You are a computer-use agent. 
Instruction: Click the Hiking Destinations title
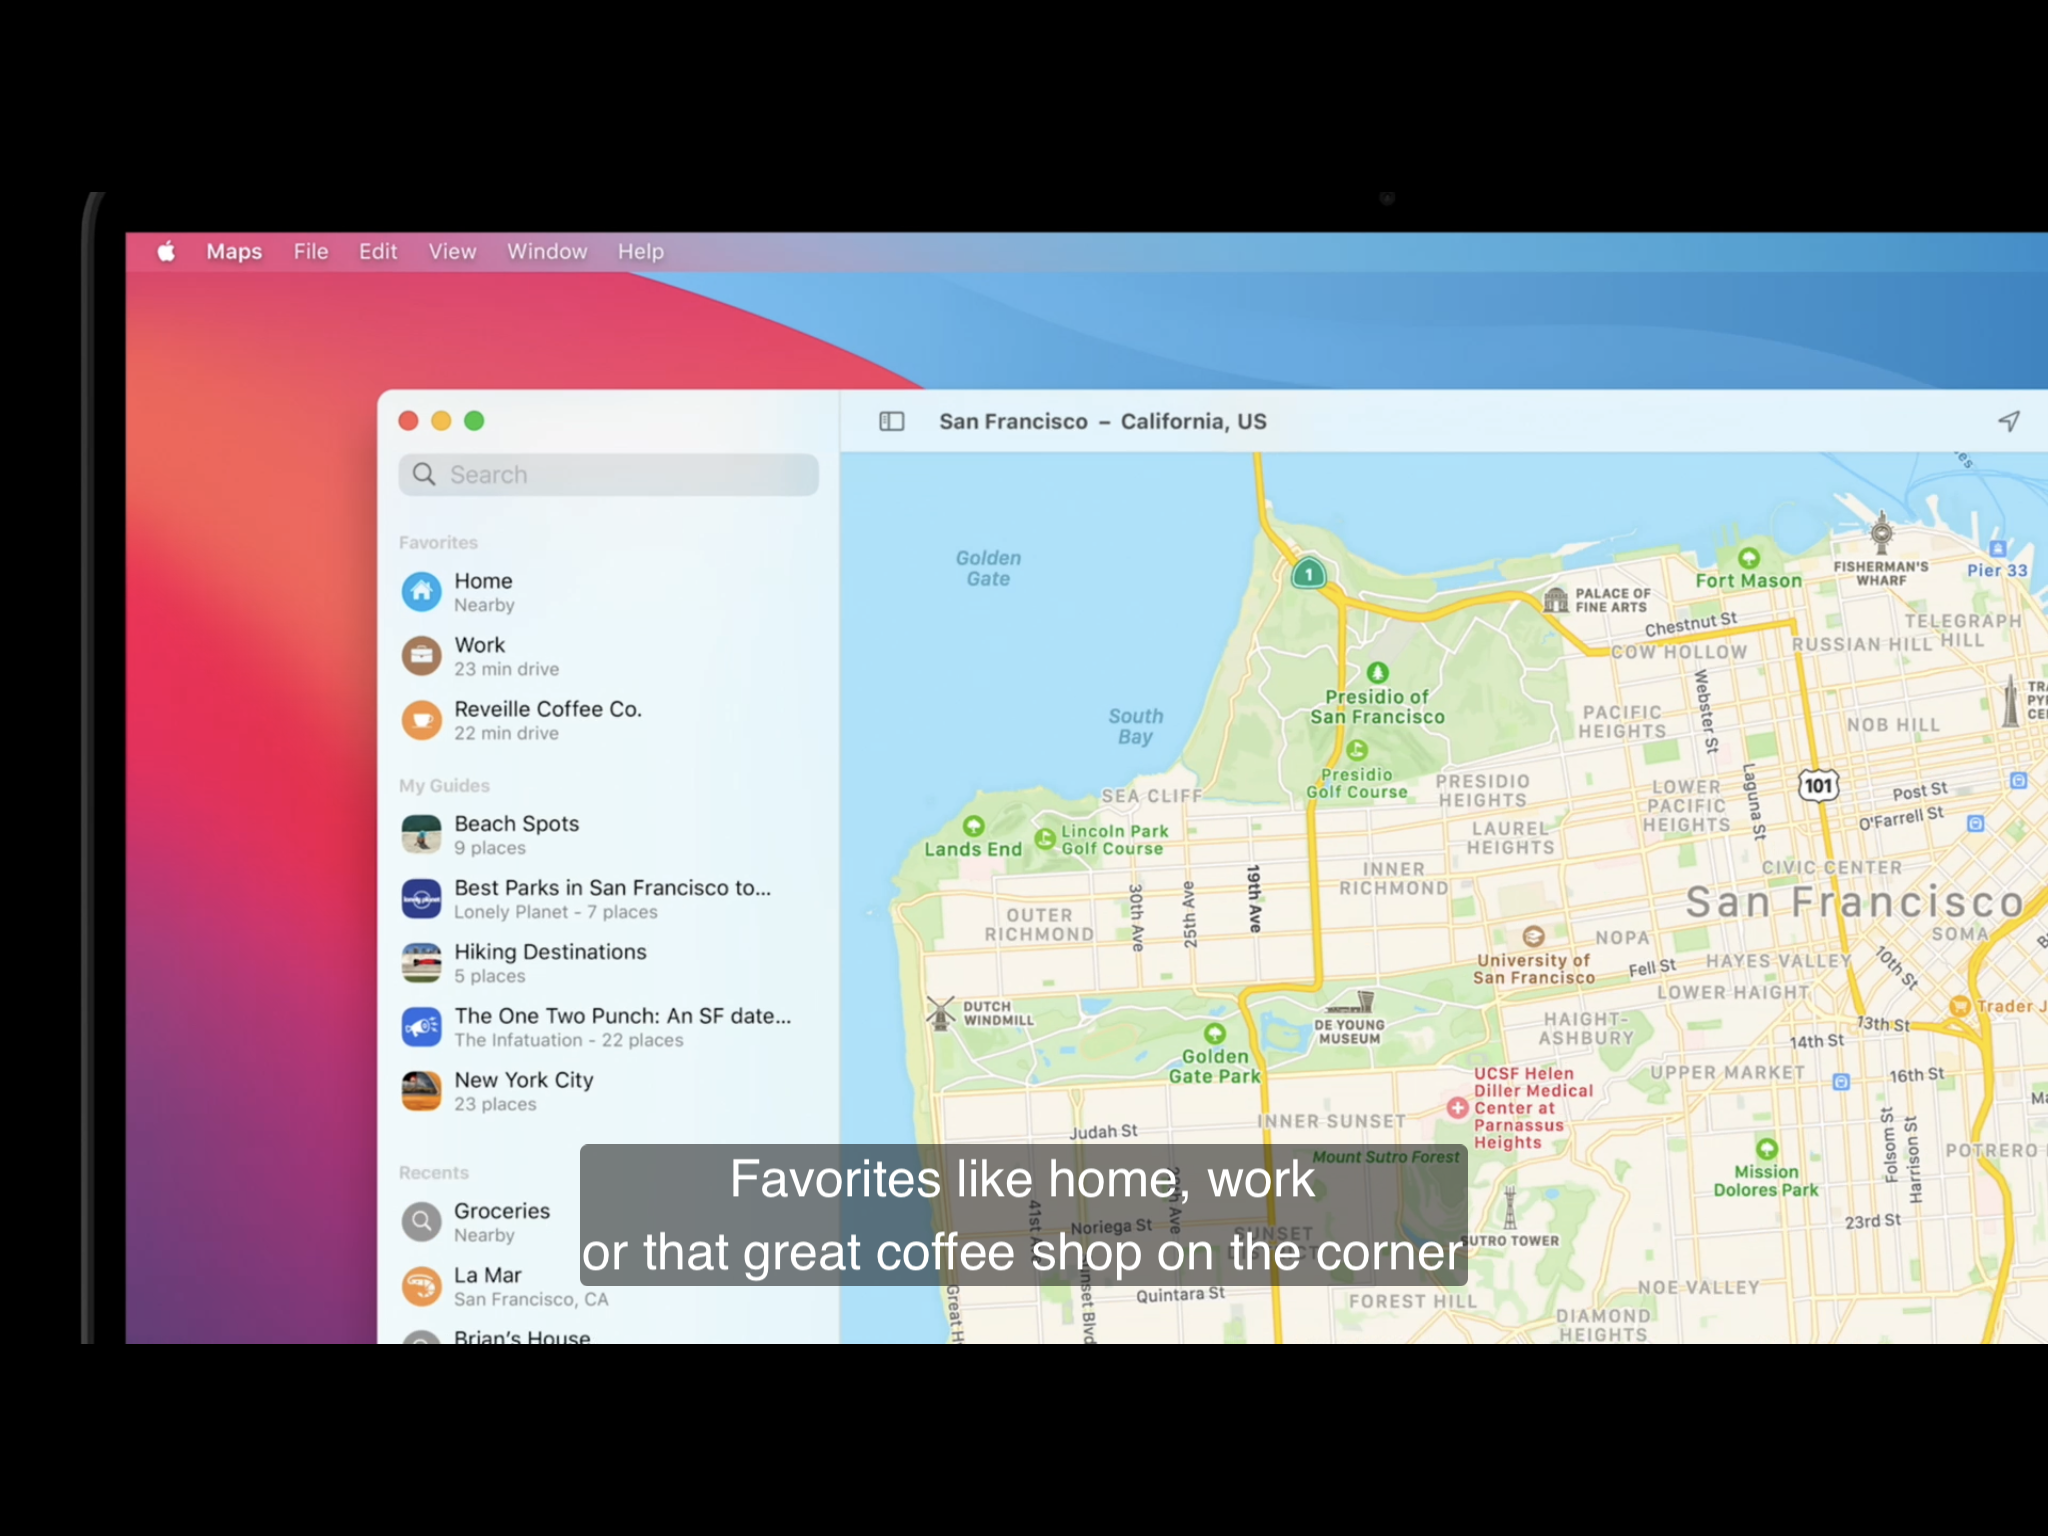(x=550, y=952)
